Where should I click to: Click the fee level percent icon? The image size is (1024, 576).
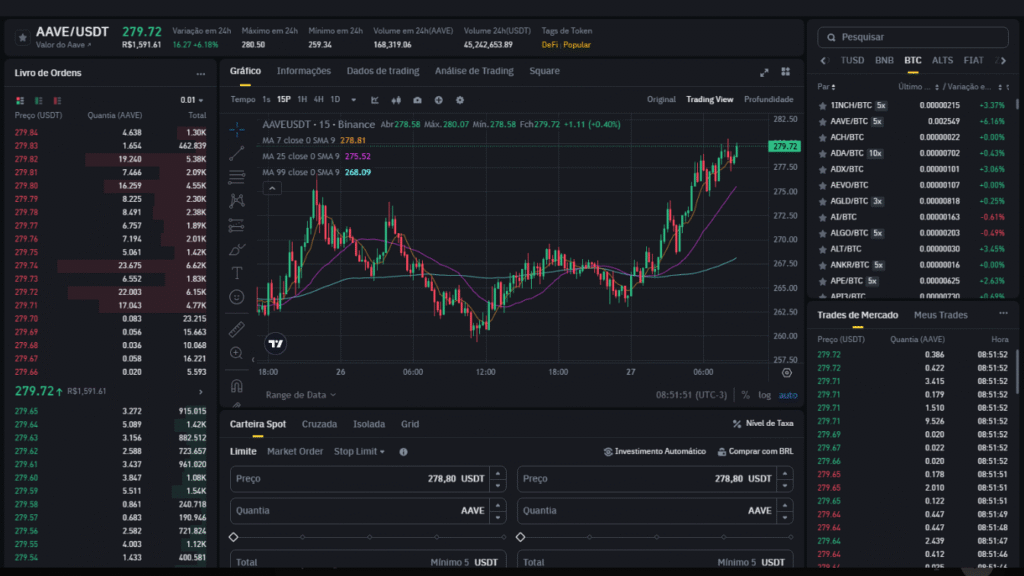point(737,424)
